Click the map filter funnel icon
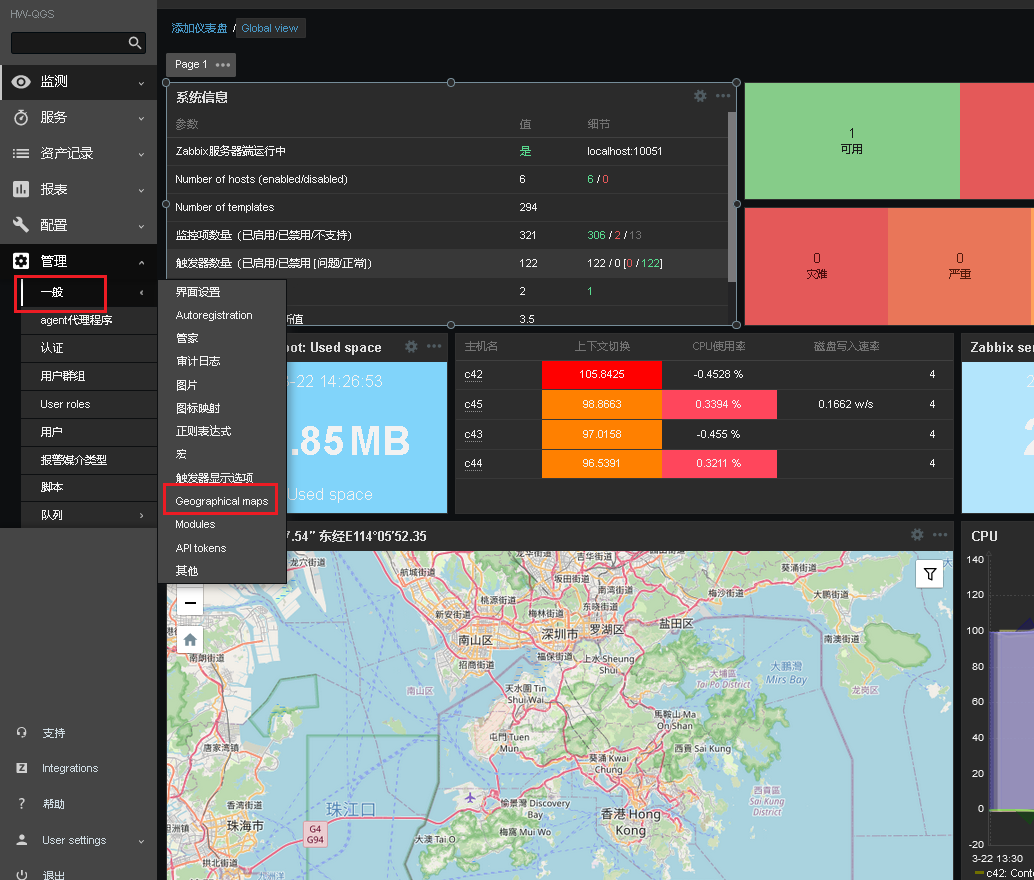 tap(930, 574)
